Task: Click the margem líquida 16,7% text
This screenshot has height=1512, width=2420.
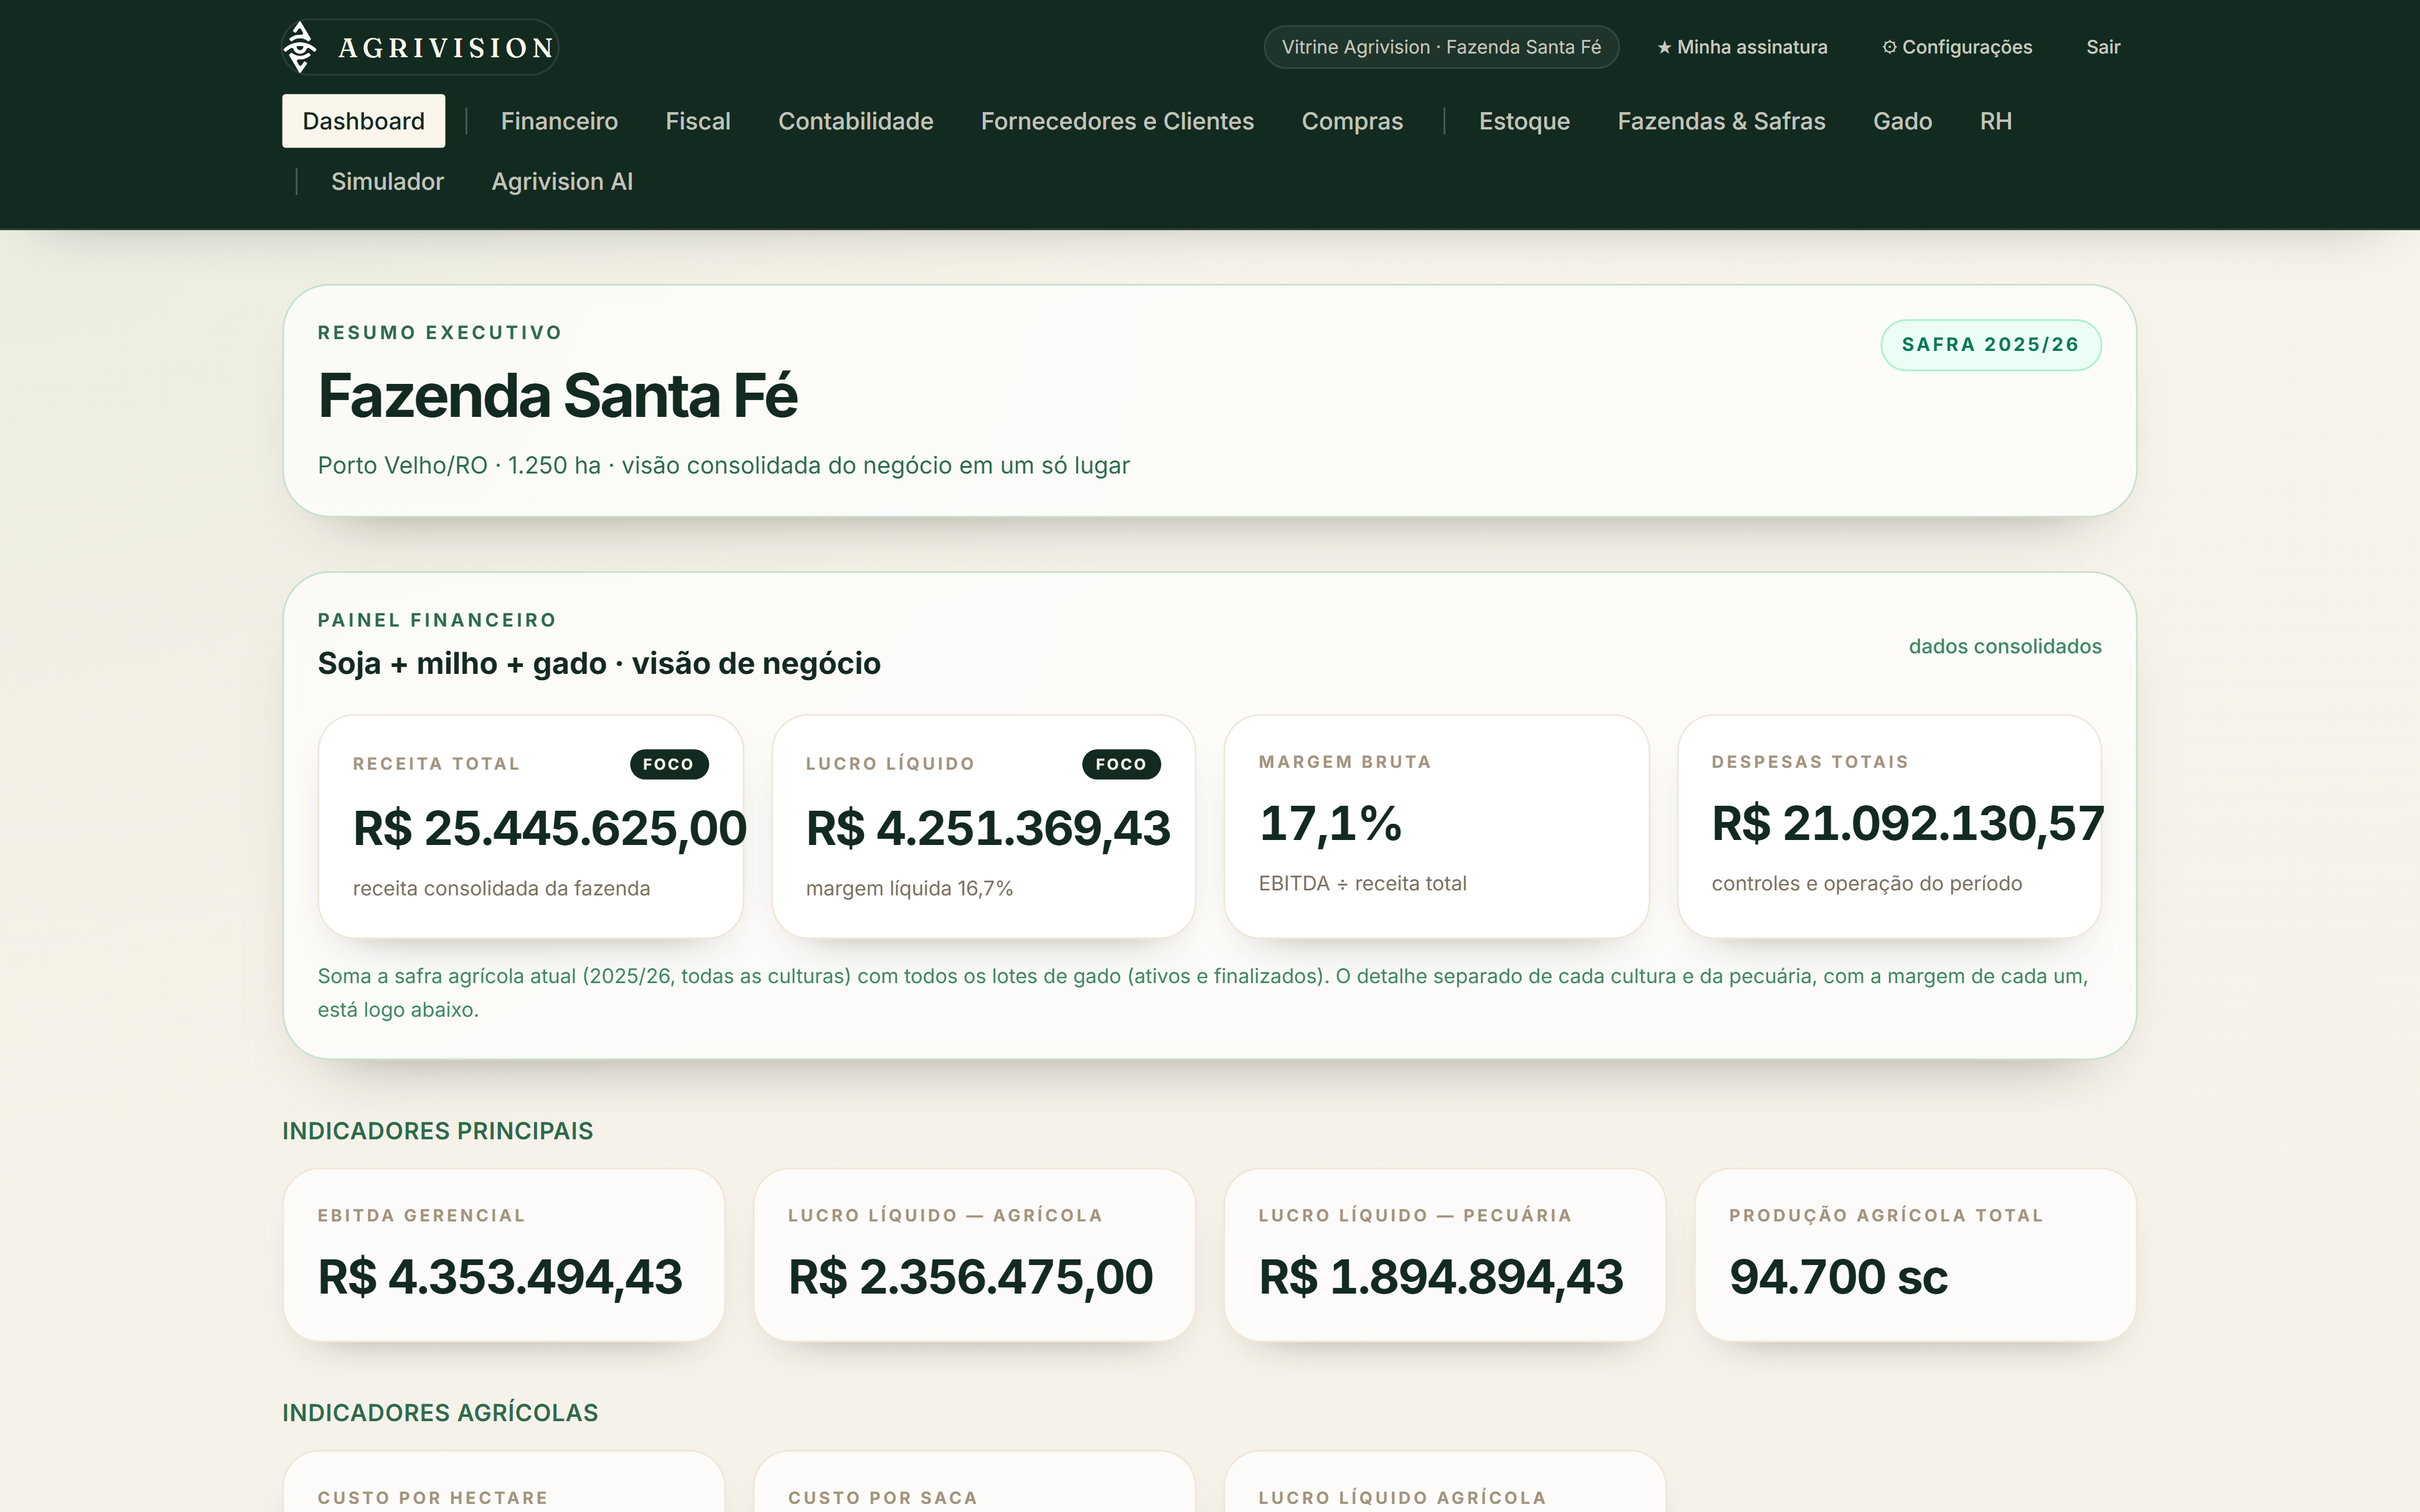Action: [x=909, y=888]
